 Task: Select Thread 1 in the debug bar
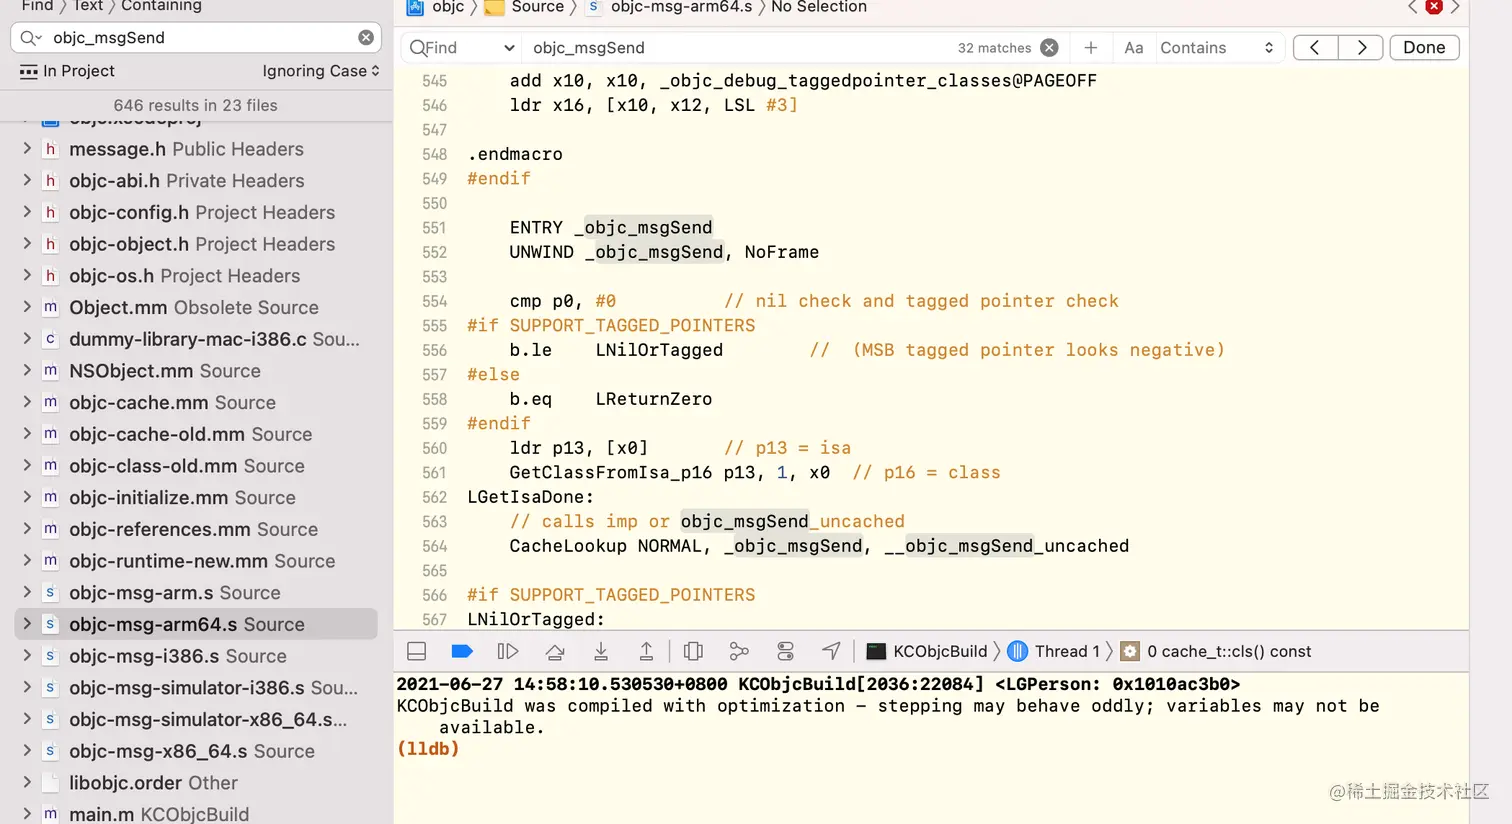[1054, 651]
